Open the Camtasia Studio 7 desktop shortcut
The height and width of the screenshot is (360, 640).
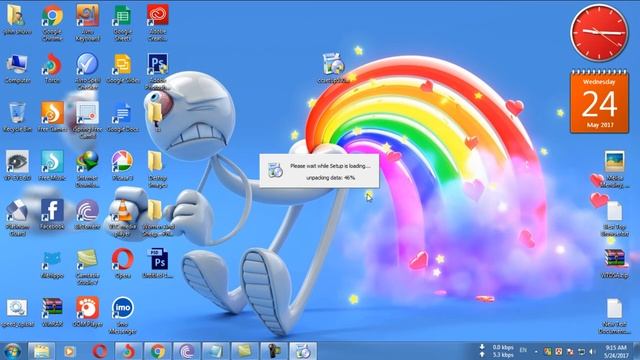87,266
